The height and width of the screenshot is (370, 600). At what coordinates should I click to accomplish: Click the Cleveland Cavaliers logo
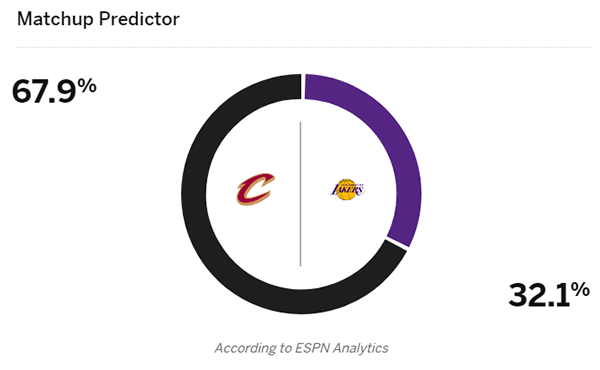click(x=256, y=189)
